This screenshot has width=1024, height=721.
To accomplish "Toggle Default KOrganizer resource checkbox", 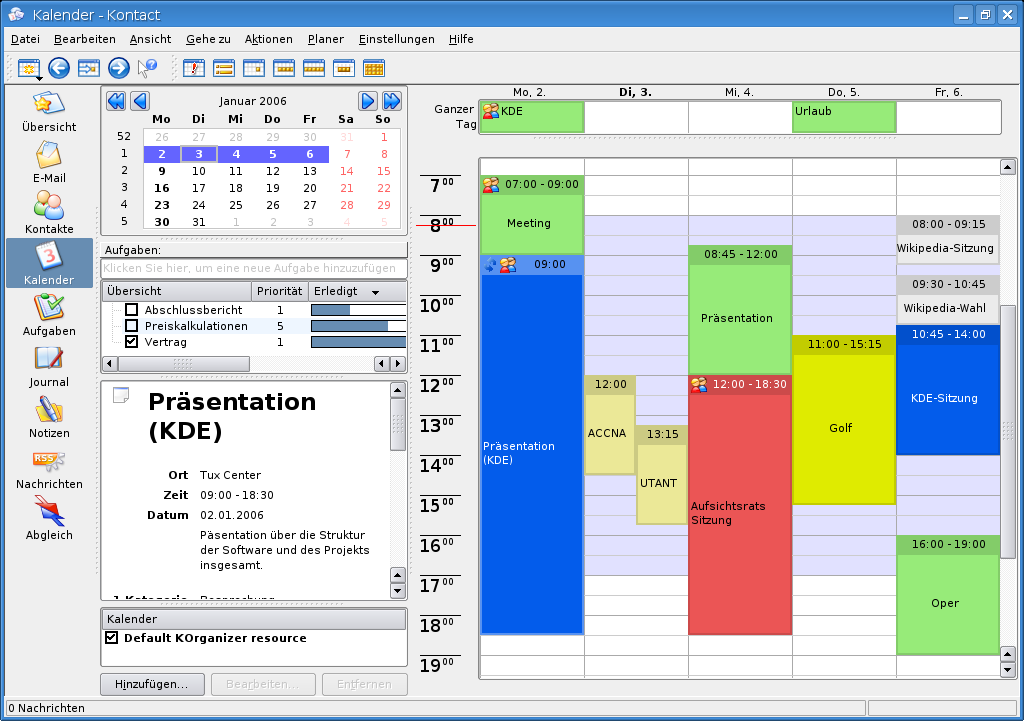I will [112, 637].
